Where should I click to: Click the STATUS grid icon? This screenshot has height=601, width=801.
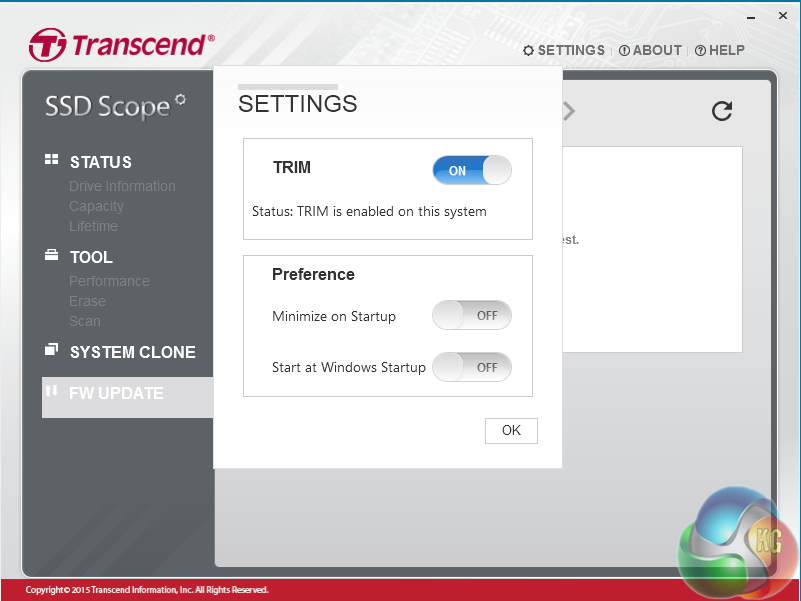click(x=51, y=159)
